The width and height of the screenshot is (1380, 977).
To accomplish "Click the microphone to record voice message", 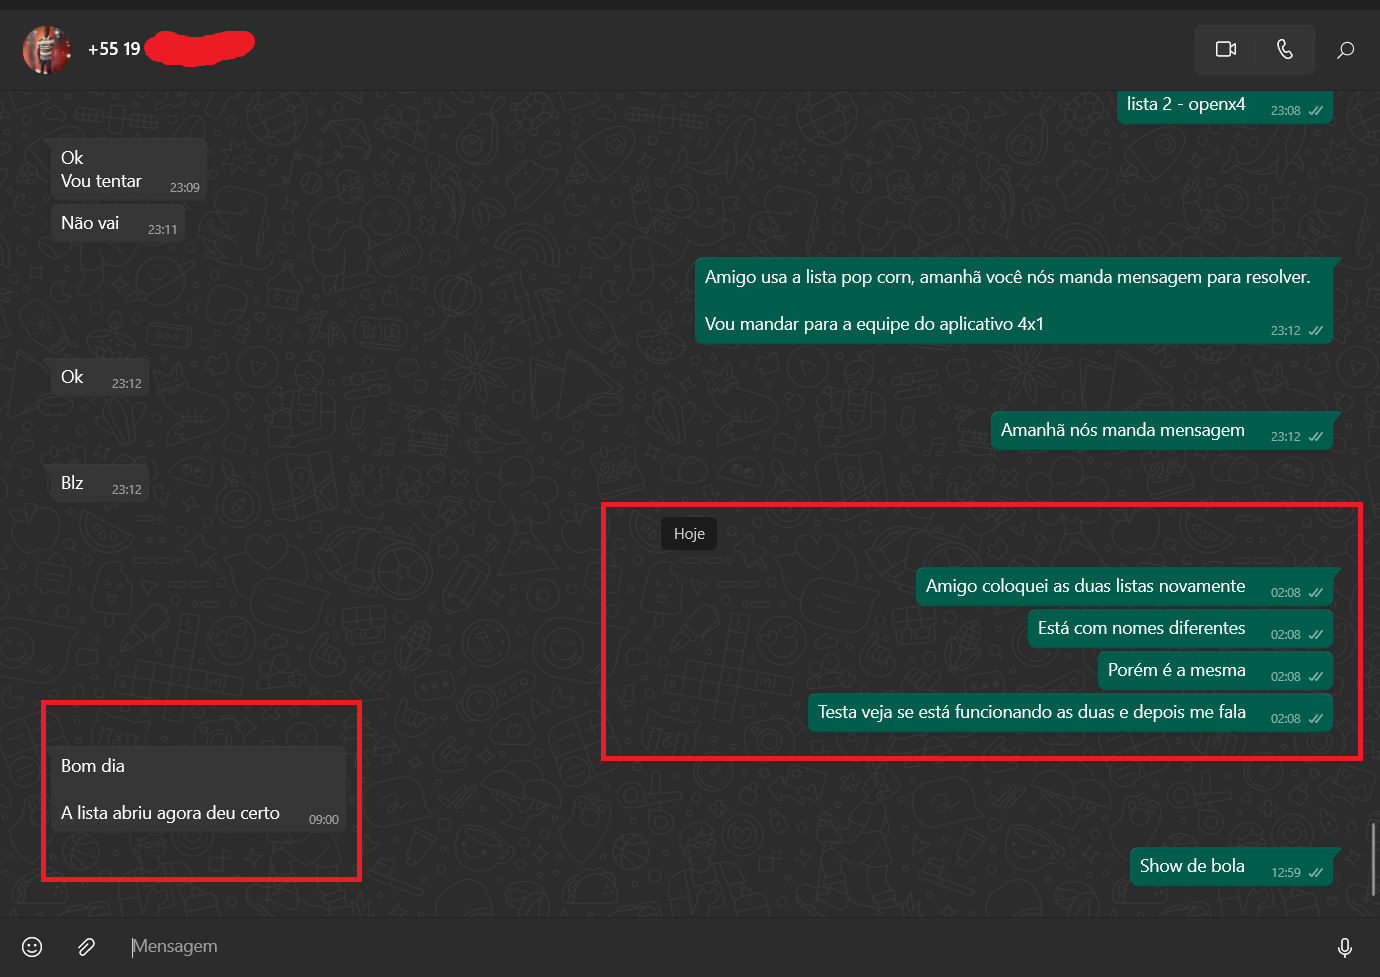I will coord(1345,946).
